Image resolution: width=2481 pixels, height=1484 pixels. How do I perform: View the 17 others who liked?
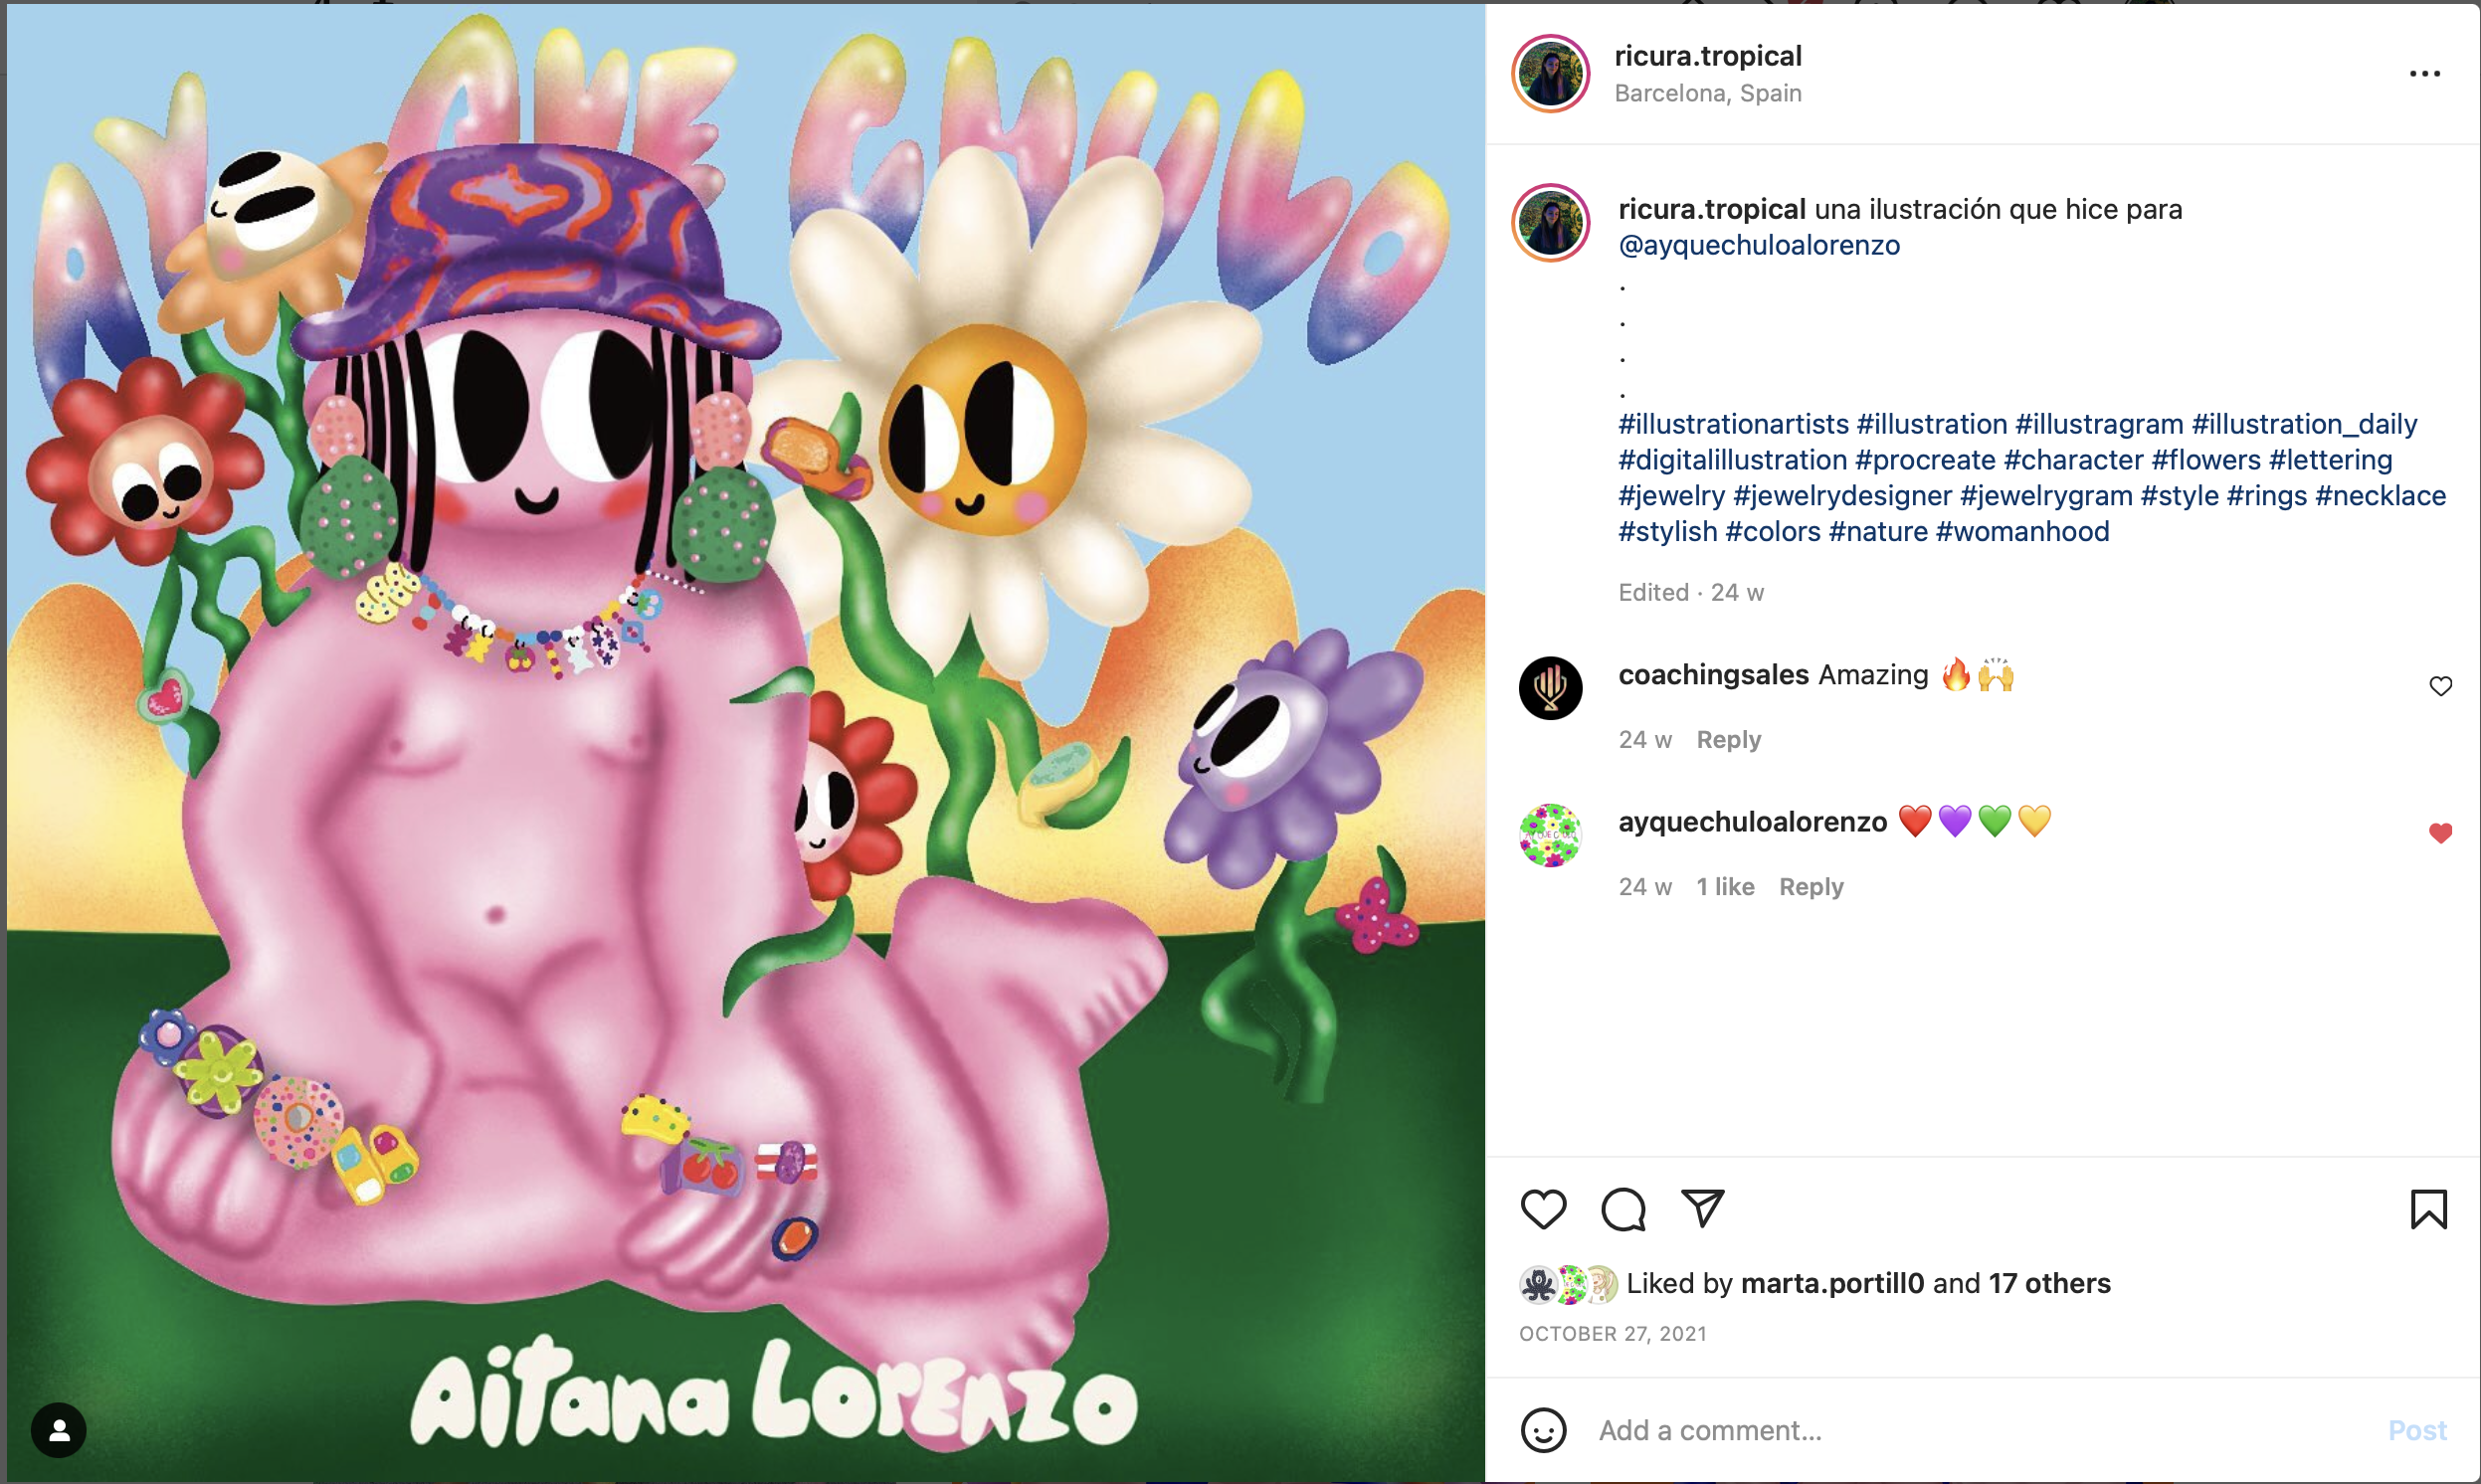coord(2049,1283)
